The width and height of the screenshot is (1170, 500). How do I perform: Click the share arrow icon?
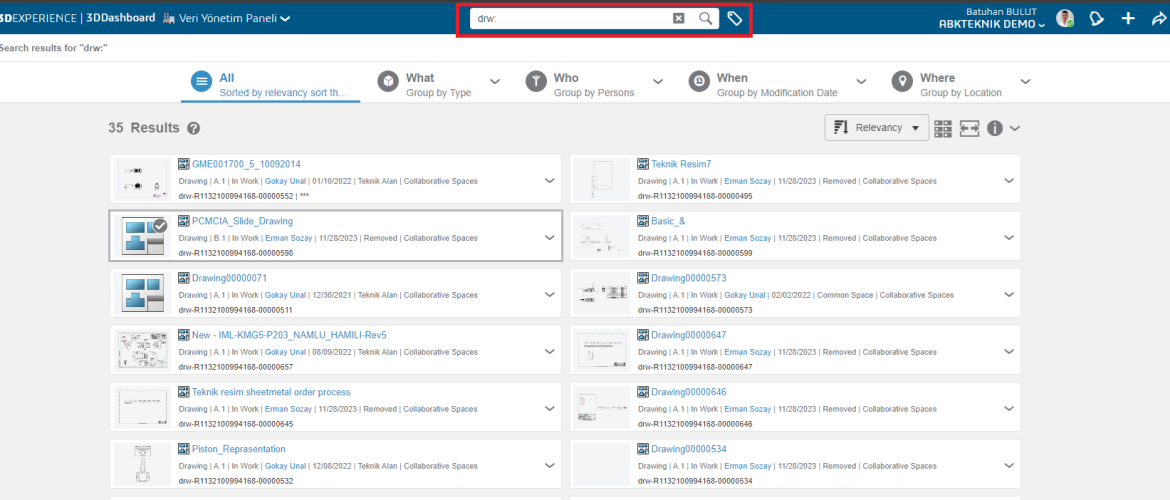pos(1158,18)
